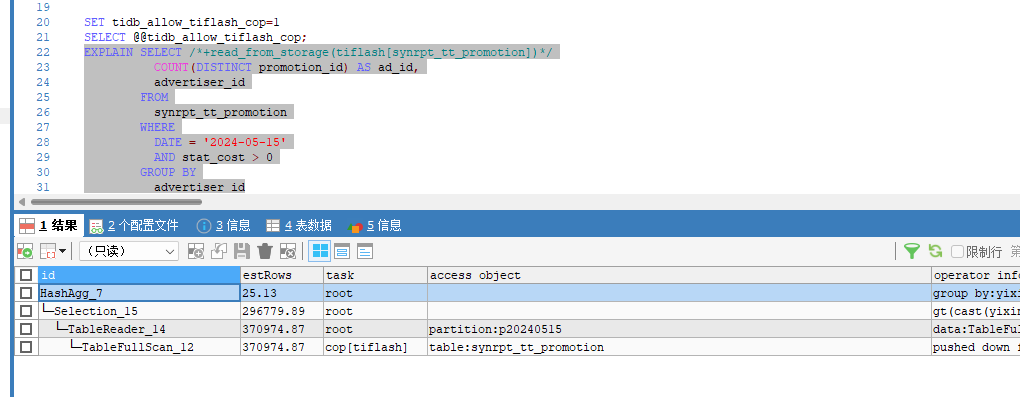Click the cancel changes icon
Image resolution: width=1020 pixels, height=397 pixels.
click(x=288, y=251)
